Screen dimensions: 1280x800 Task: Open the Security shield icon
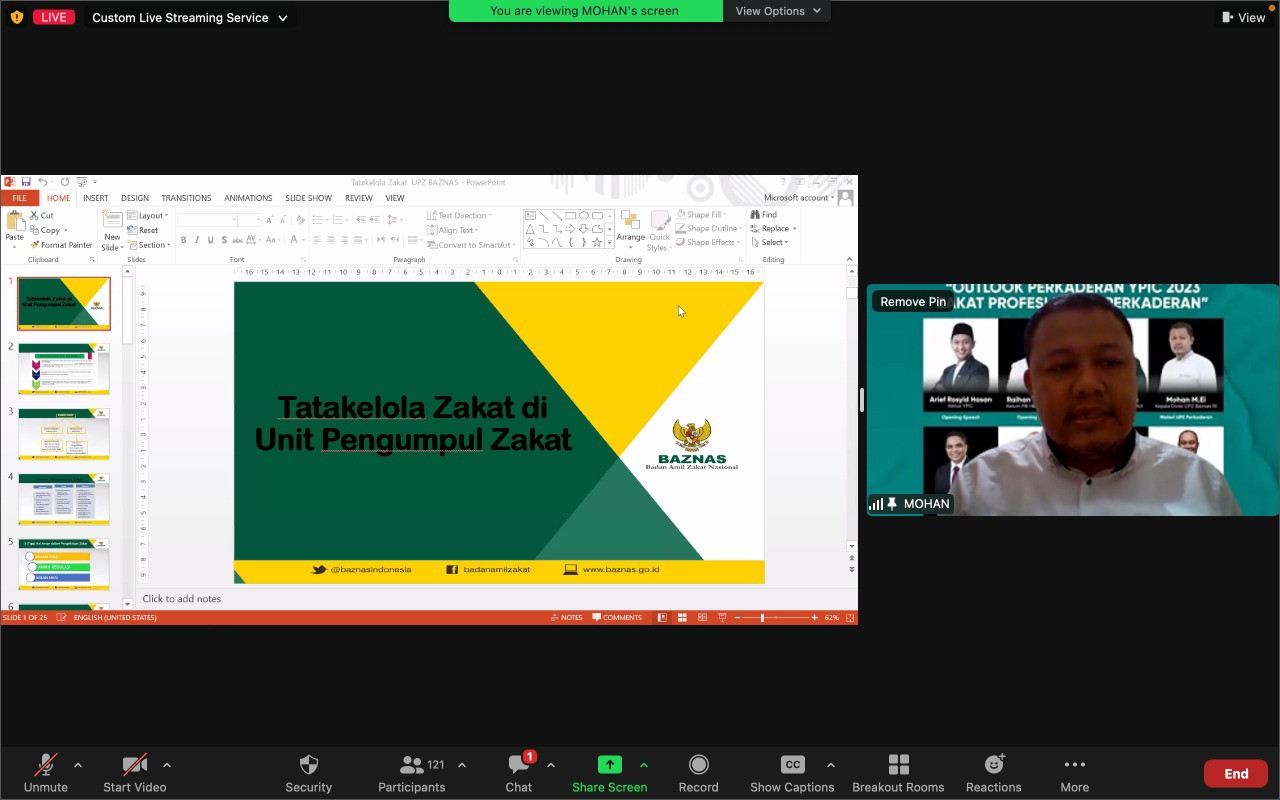pyautogui.click(x=308, y=765)
